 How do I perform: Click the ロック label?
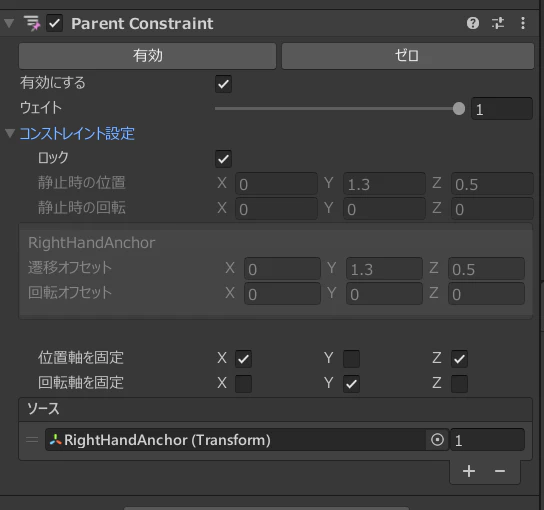coord(53,158)
